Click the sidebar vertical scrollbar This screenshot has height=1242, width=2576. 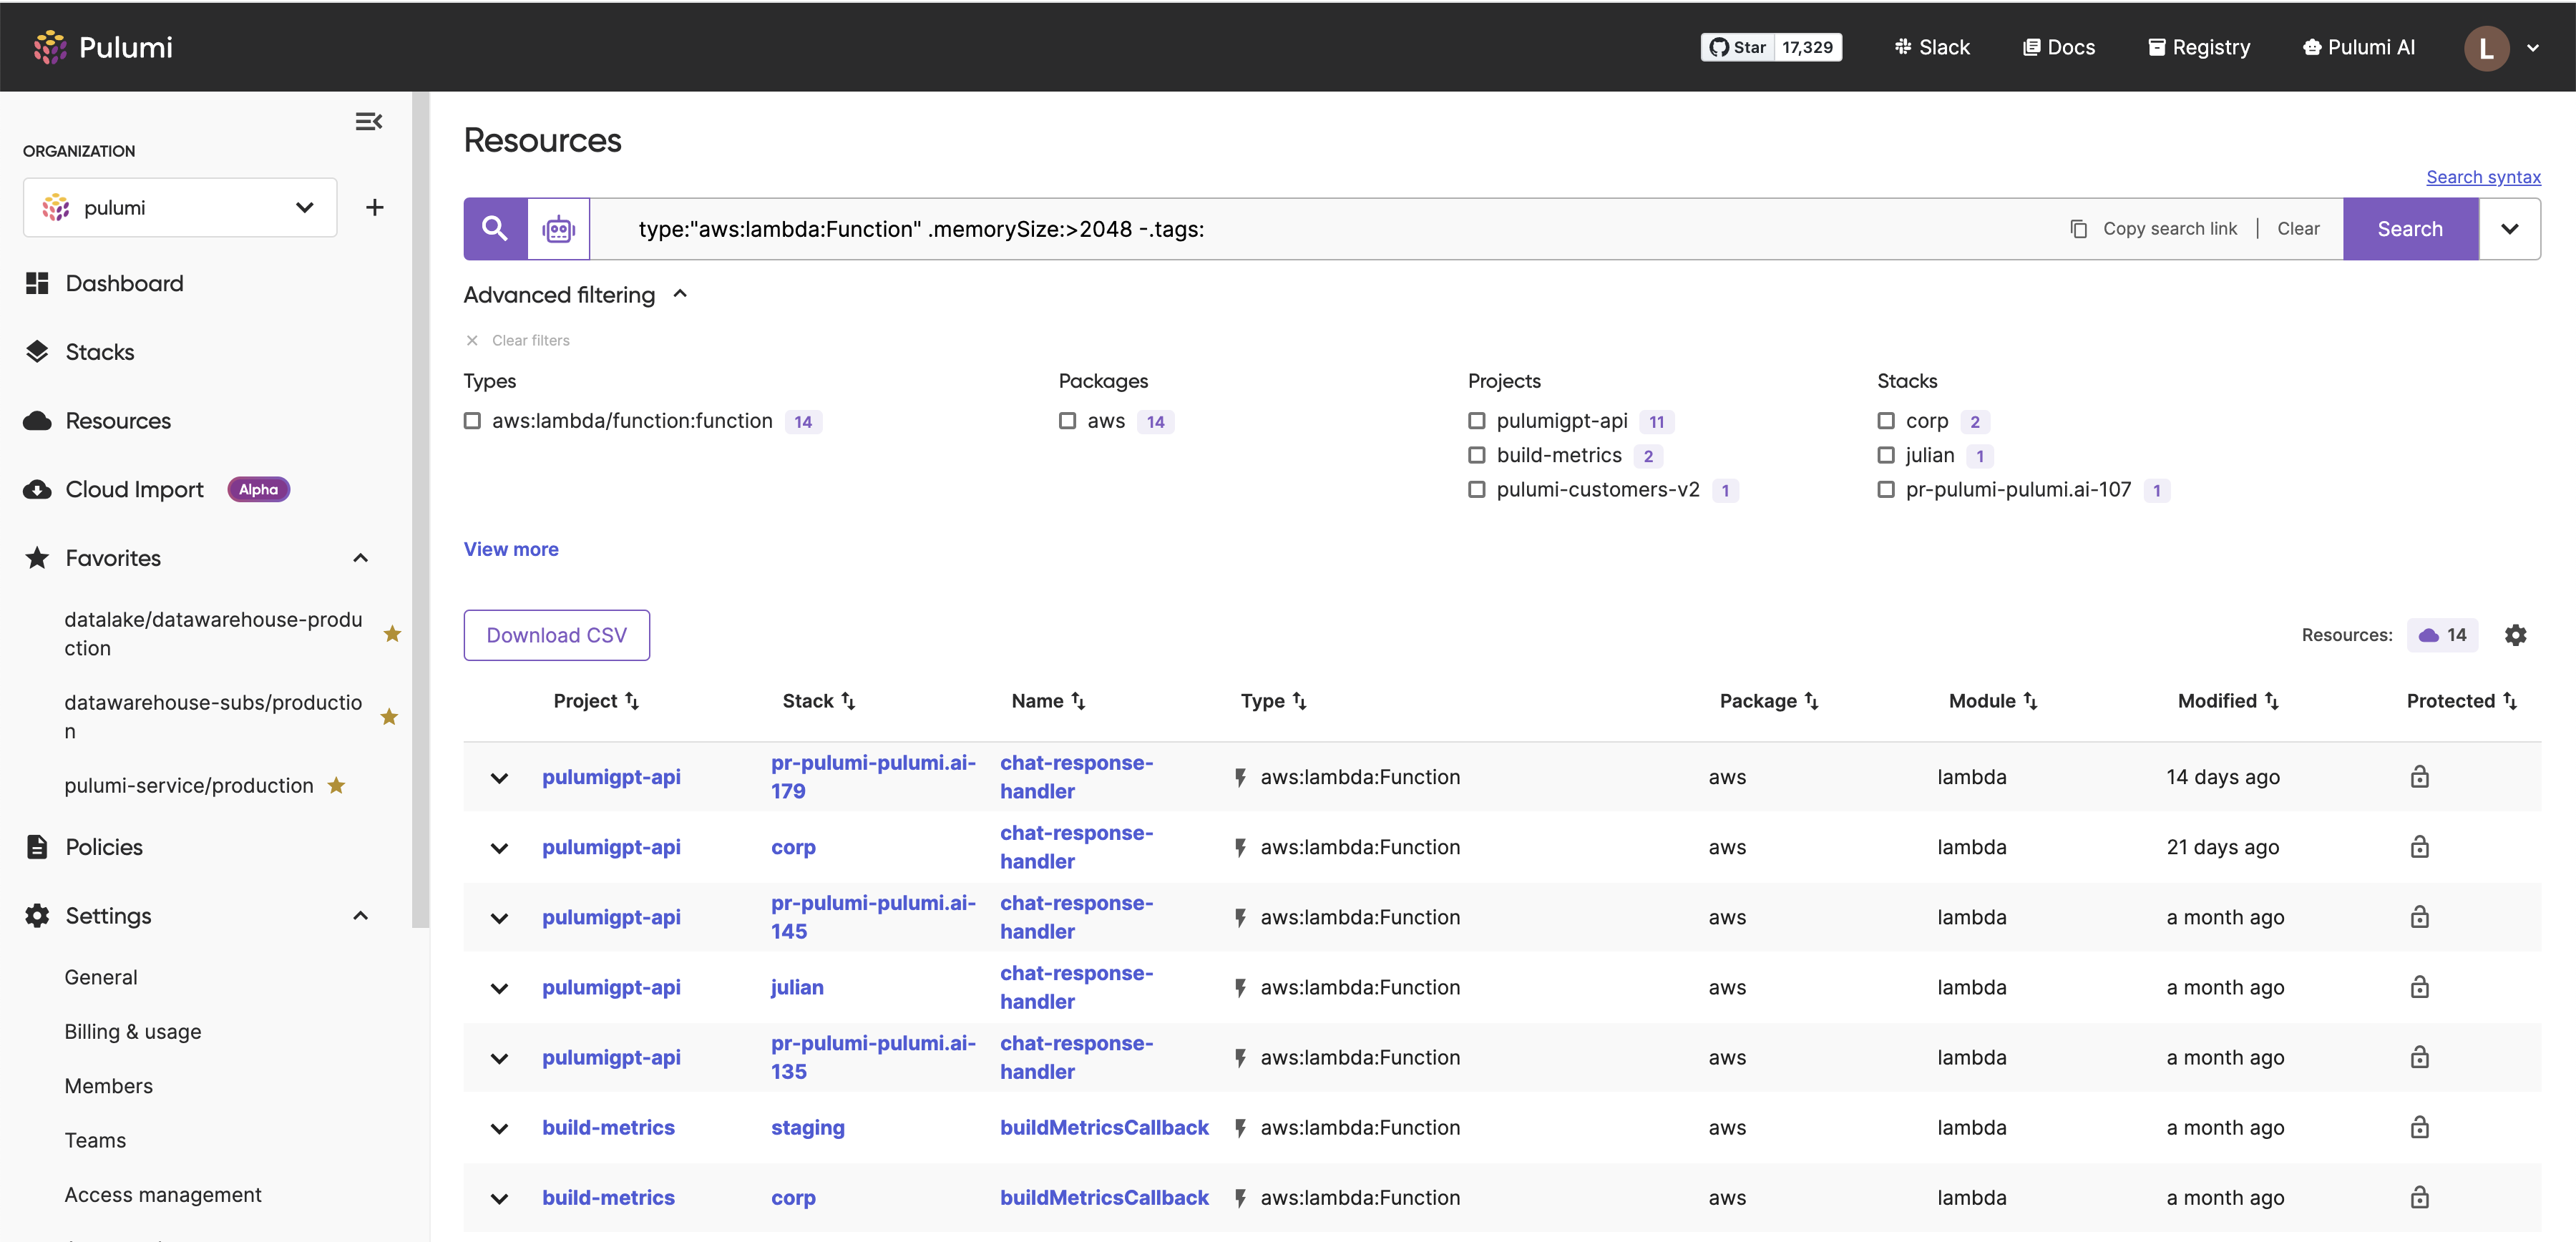[x=421, y=510]
